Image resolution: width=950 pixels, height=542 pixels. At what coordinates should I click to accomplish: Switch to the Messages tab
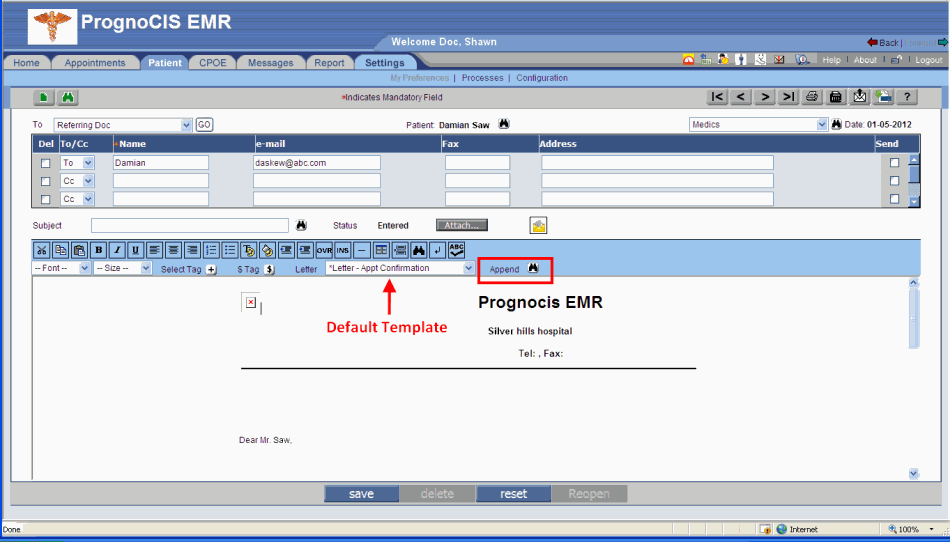pos(270,62)
